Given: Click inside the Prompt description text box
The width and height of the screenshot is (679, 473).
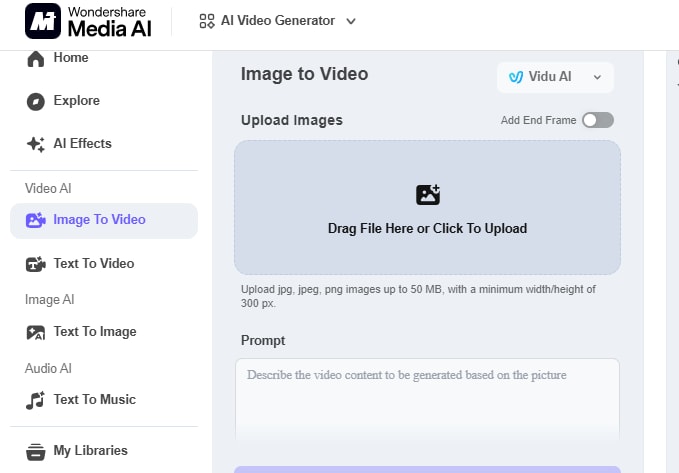Looking at the screenshot, I should tap(427, 399).
